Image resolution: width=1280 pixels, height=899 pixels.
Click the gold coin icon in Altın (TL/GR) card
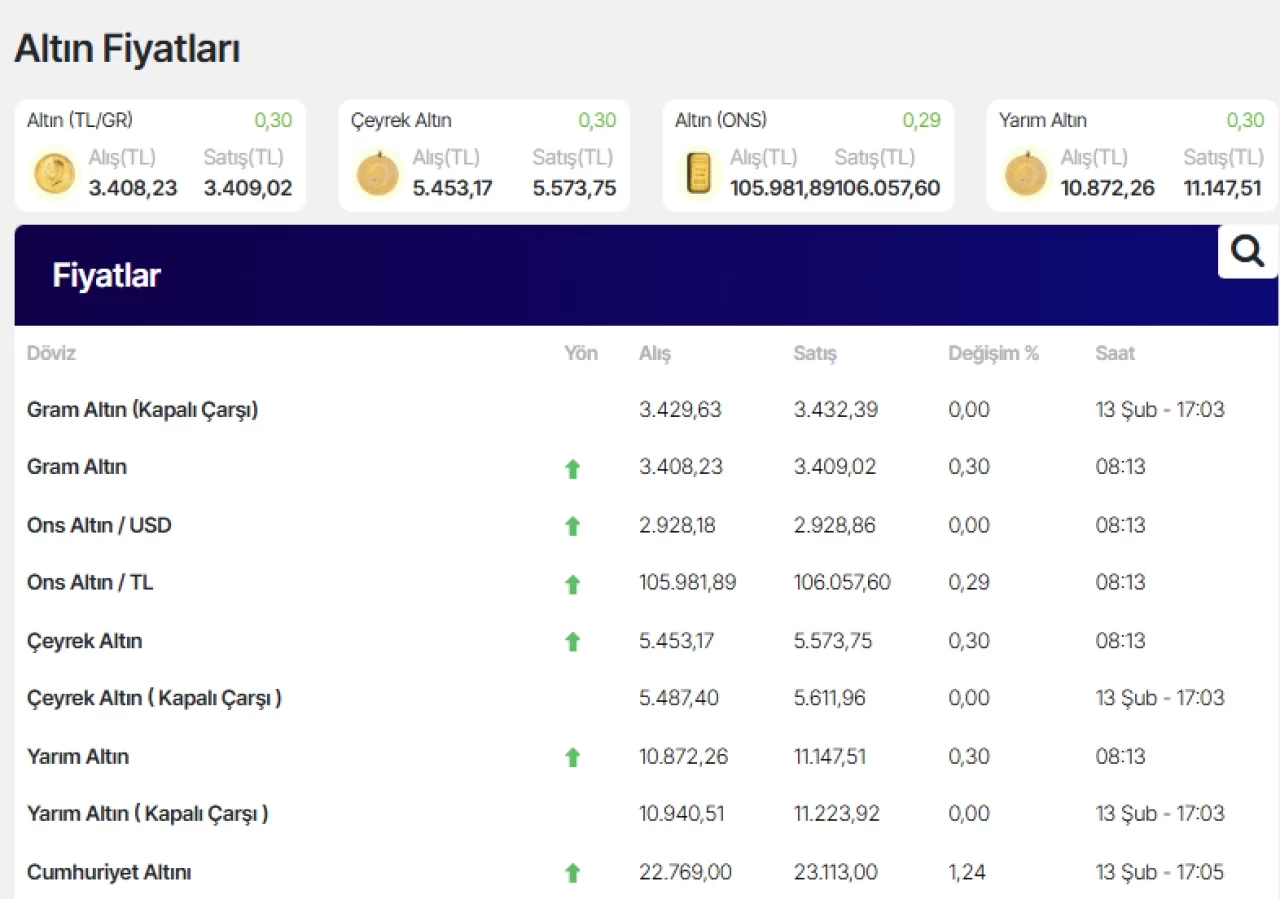54,174
